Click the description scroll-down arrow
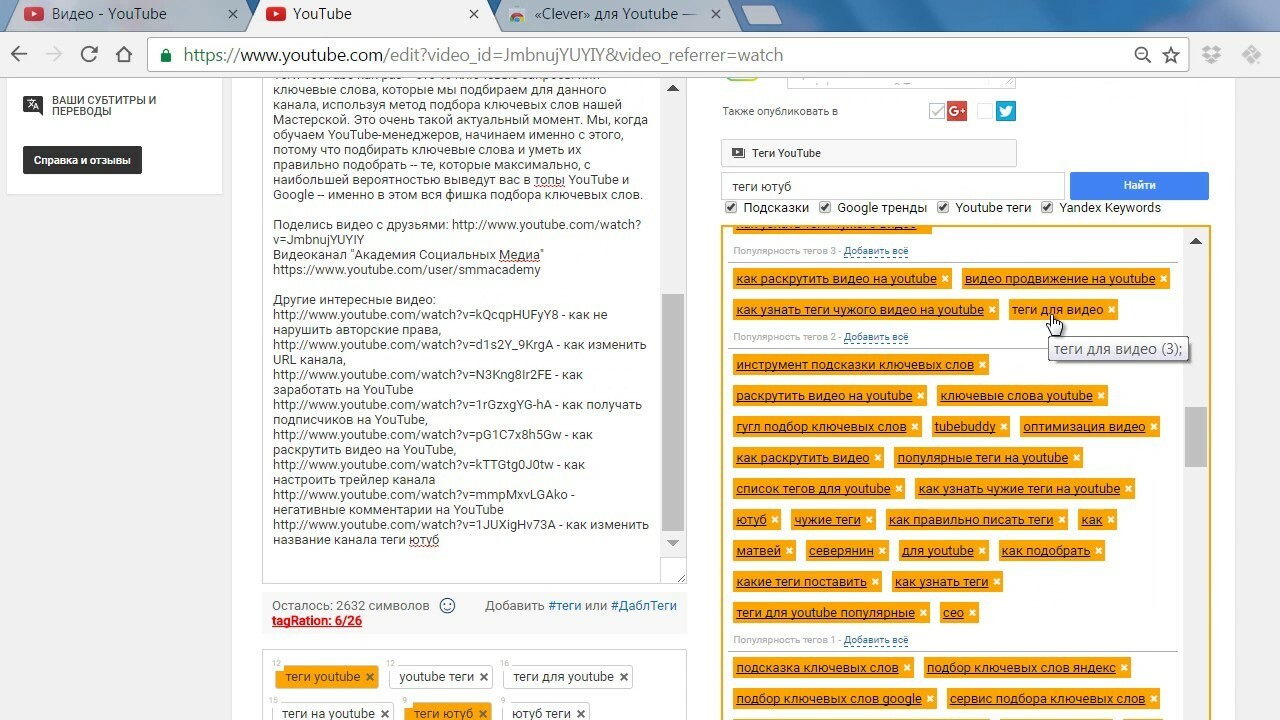Viewport: 1280px width, 720px height. [673, 543]
